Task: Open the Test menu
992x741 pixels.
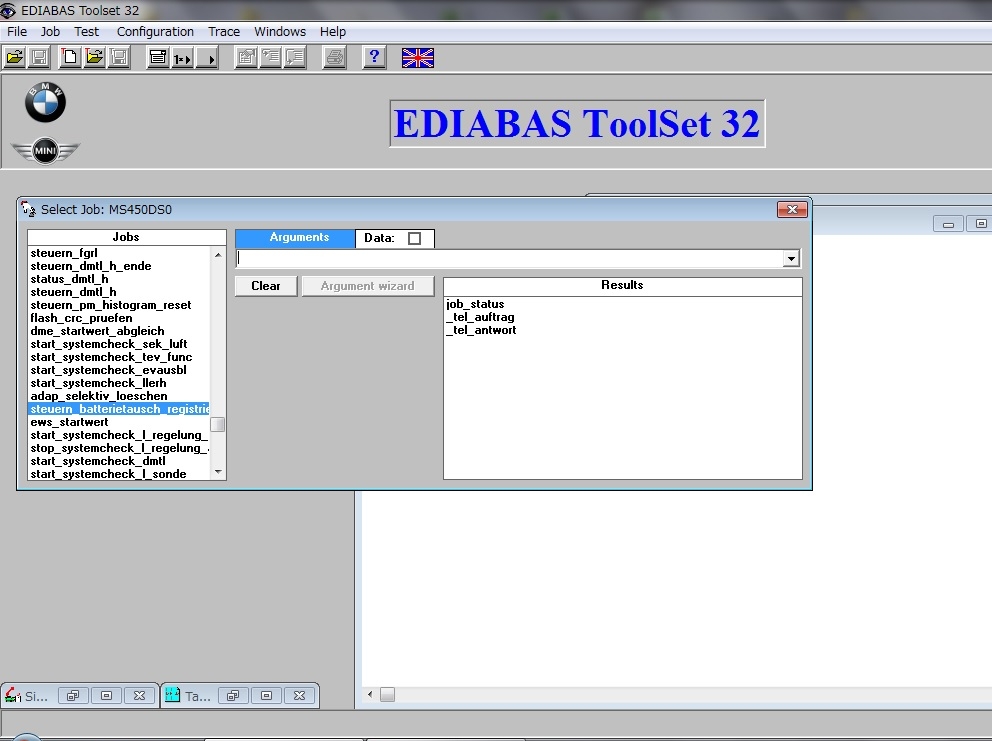Action: pos(86,32)
